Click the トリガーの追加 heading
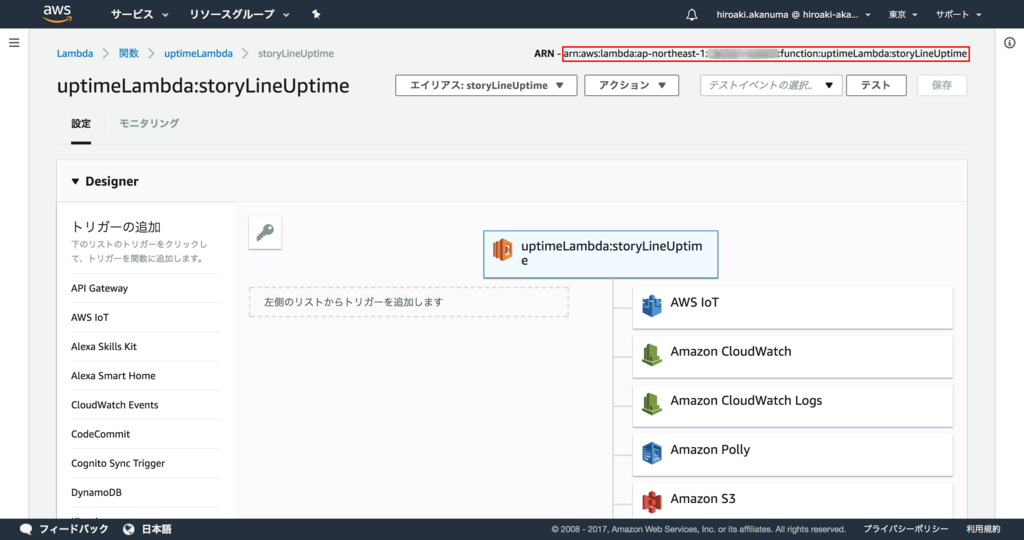 click(116, 227)
